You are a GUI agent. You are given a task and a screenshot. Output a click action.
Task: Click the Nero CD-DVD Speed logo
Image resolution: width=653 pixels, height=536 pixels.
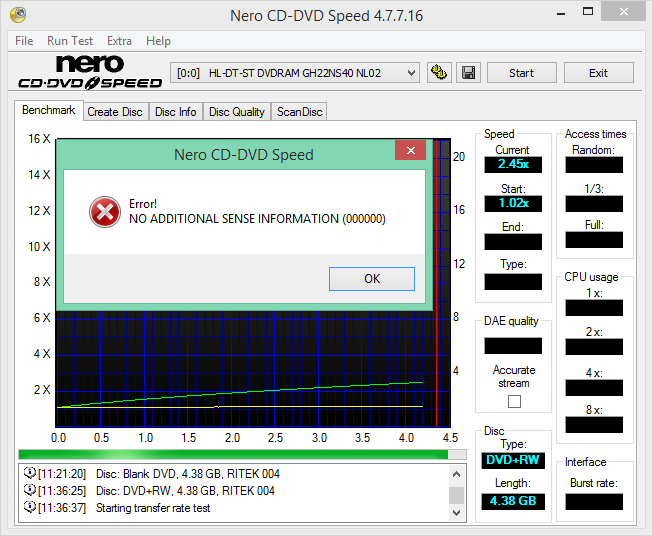pos(90,72)
